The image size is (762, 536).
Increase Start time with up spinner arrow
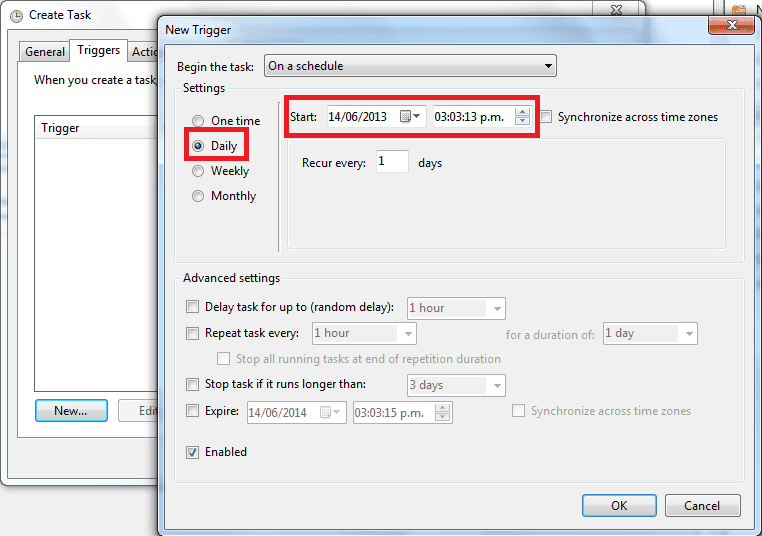pos(522,112)
